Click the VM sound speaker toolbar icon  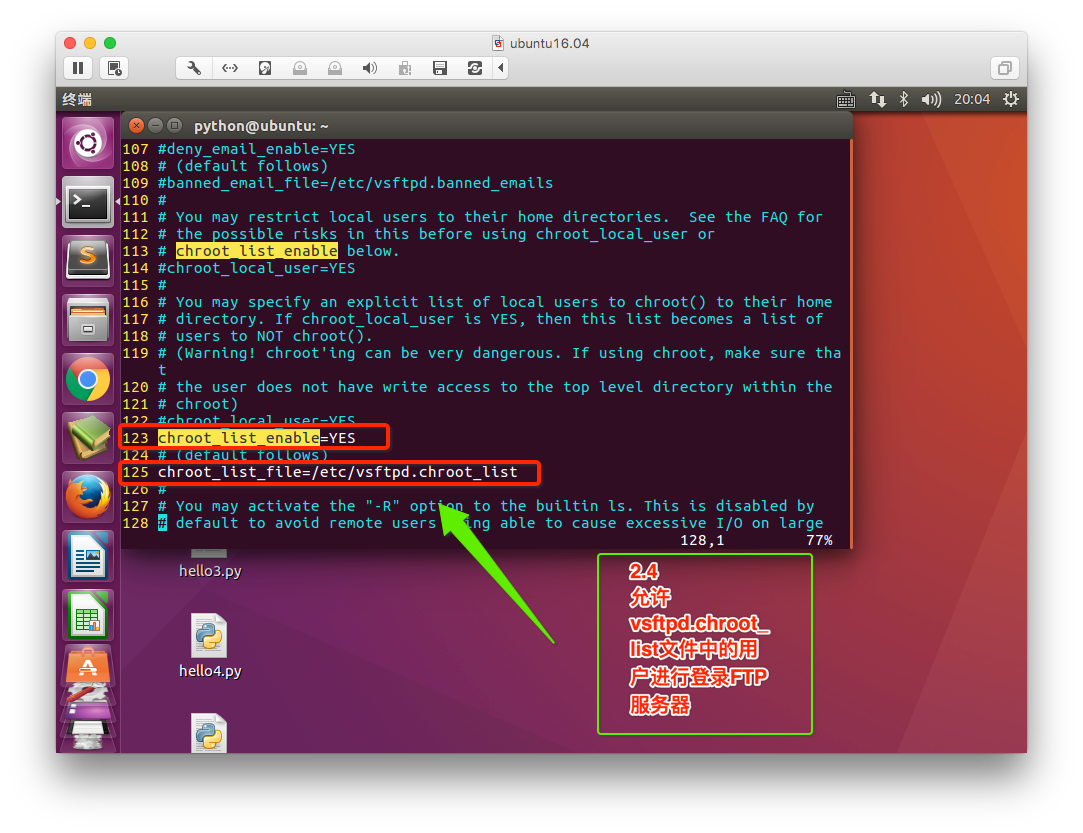[370, 68]
